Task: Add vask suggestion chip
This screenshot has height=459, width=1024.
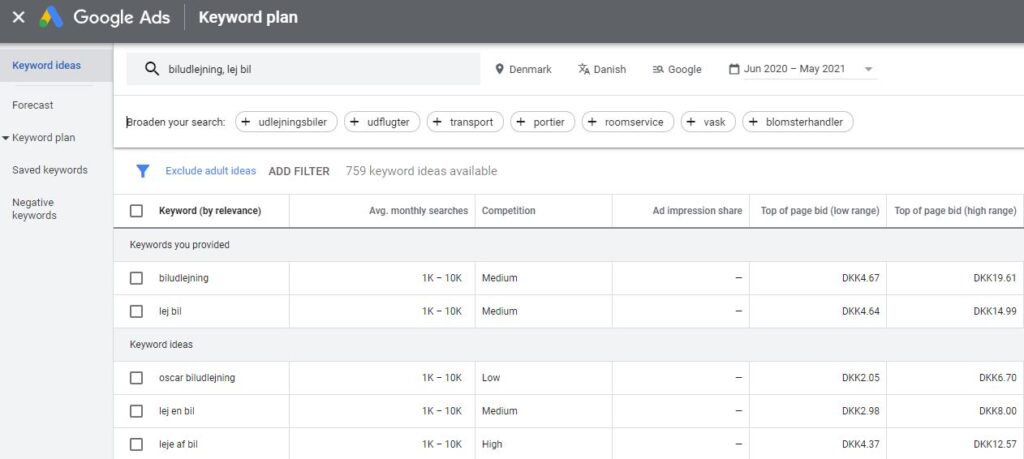Action: 708,122
